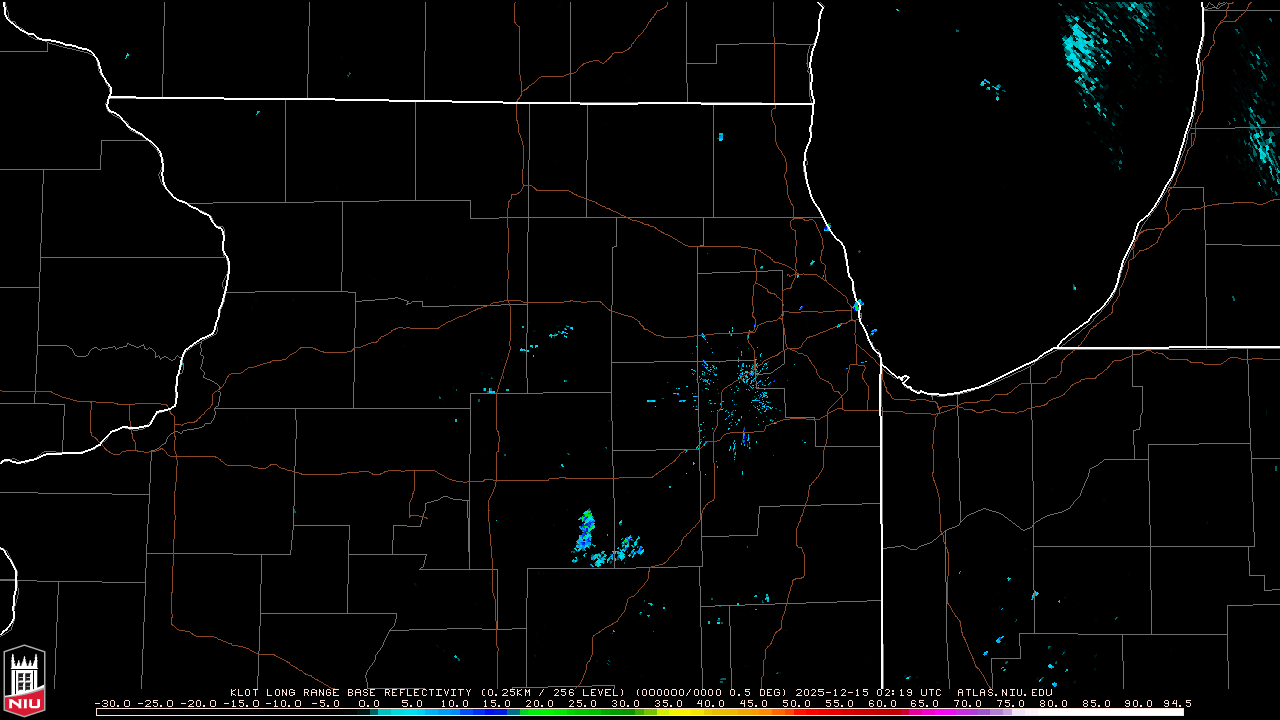Click the "80.0" scale label
Viewport: 1280px width, 720px height.
(x=1056, y=703)
